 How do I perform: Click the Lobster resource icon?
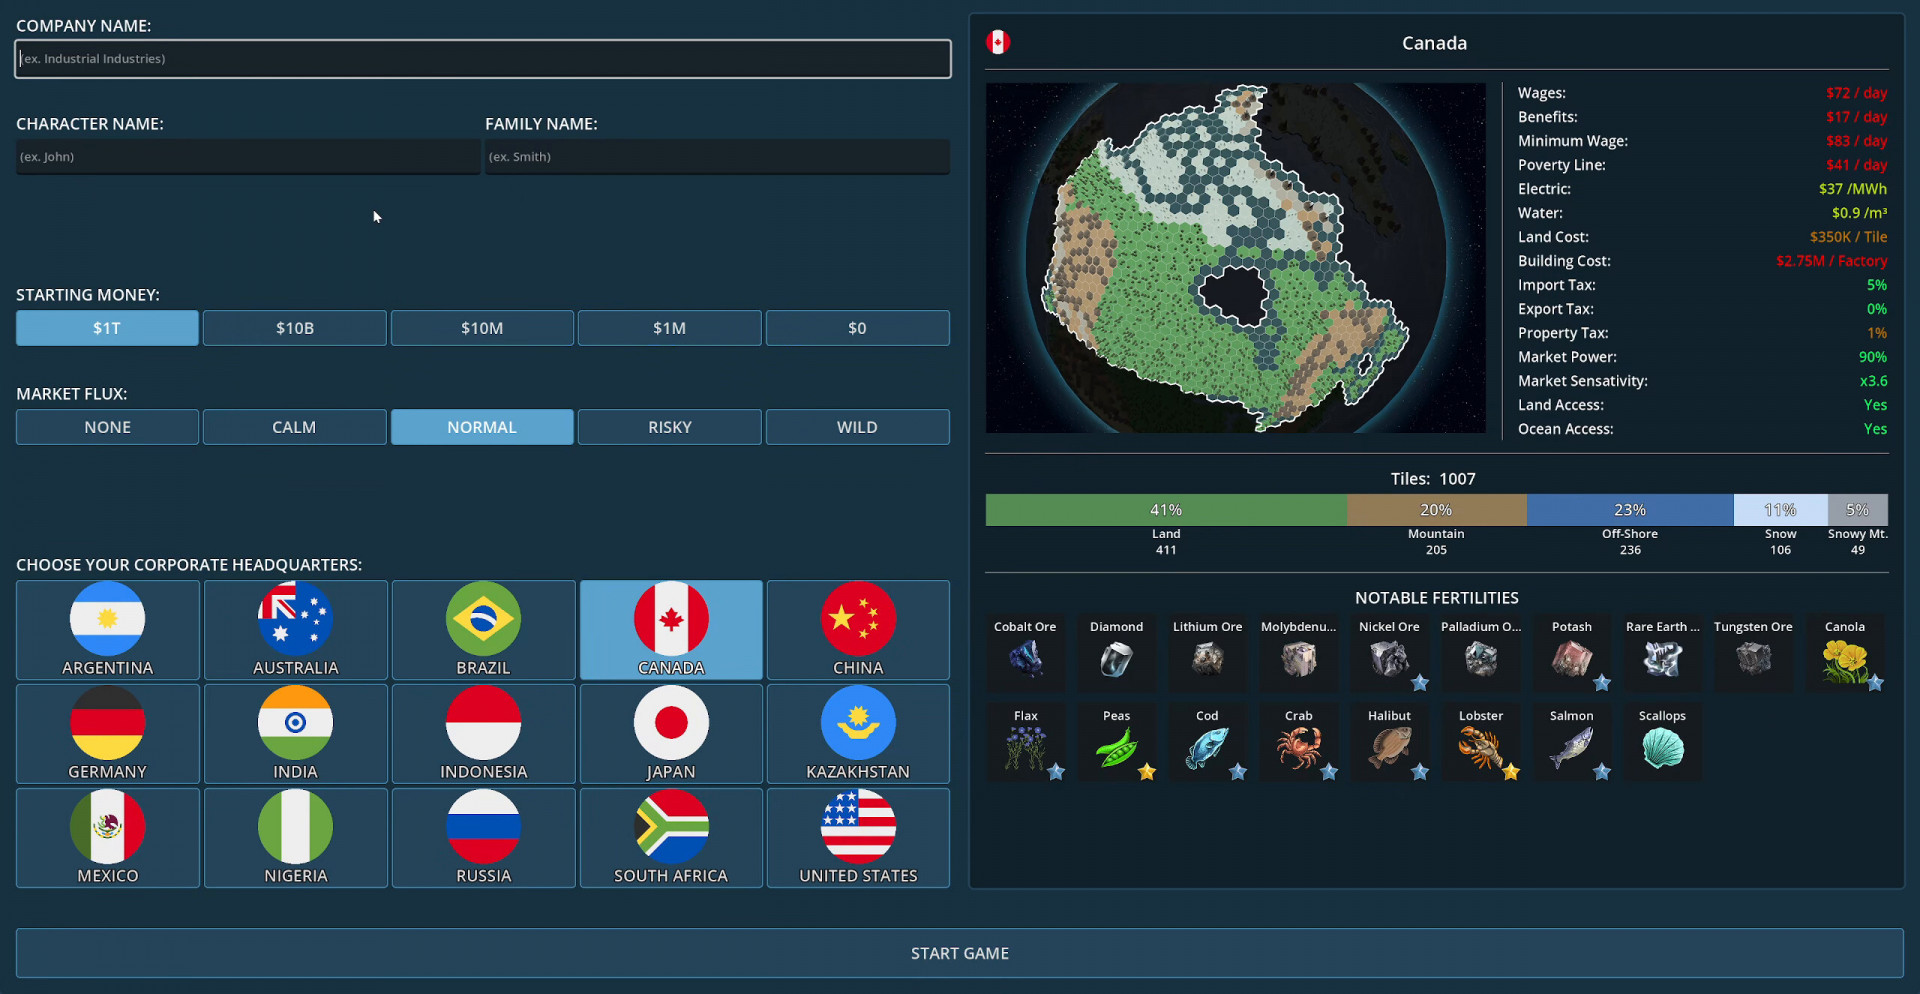[1480, 748]
